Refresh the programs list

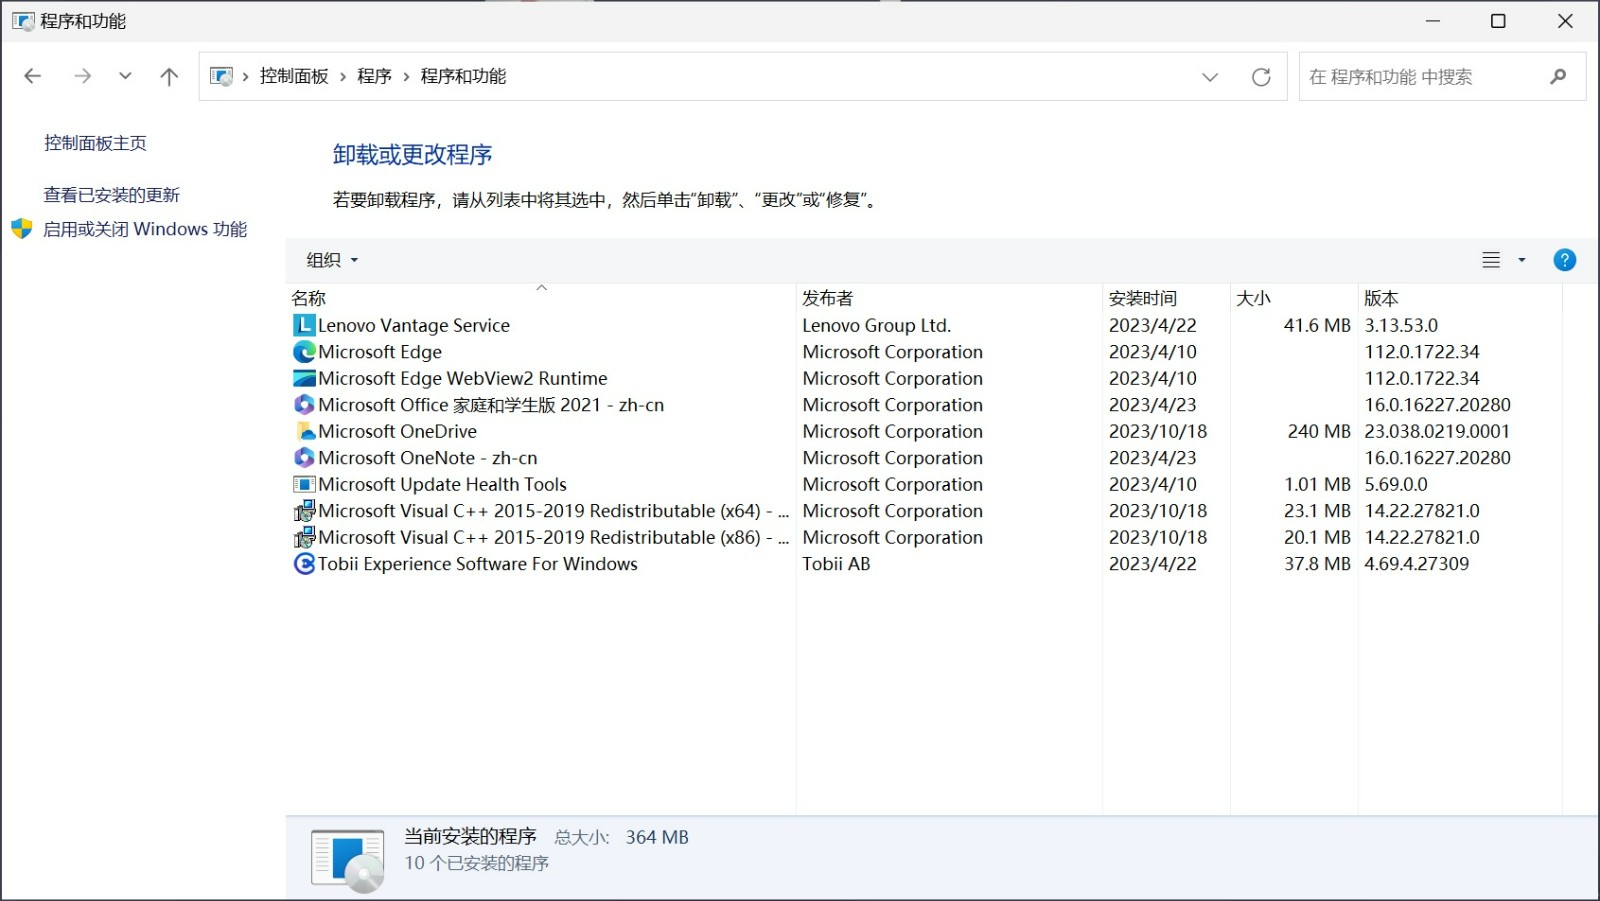tap(1261, 77)
